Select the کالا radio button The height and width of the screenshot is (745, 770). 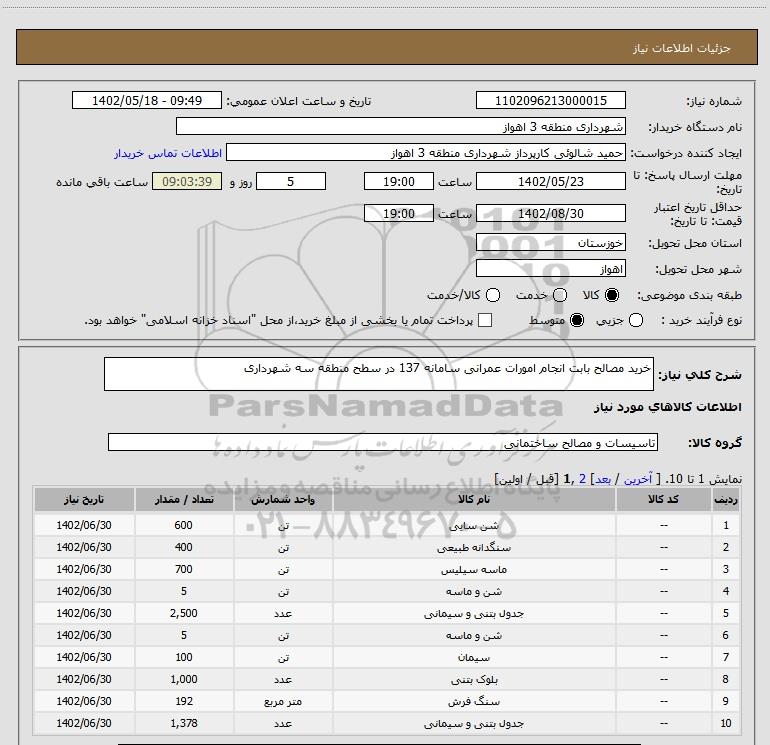(612, 295)
